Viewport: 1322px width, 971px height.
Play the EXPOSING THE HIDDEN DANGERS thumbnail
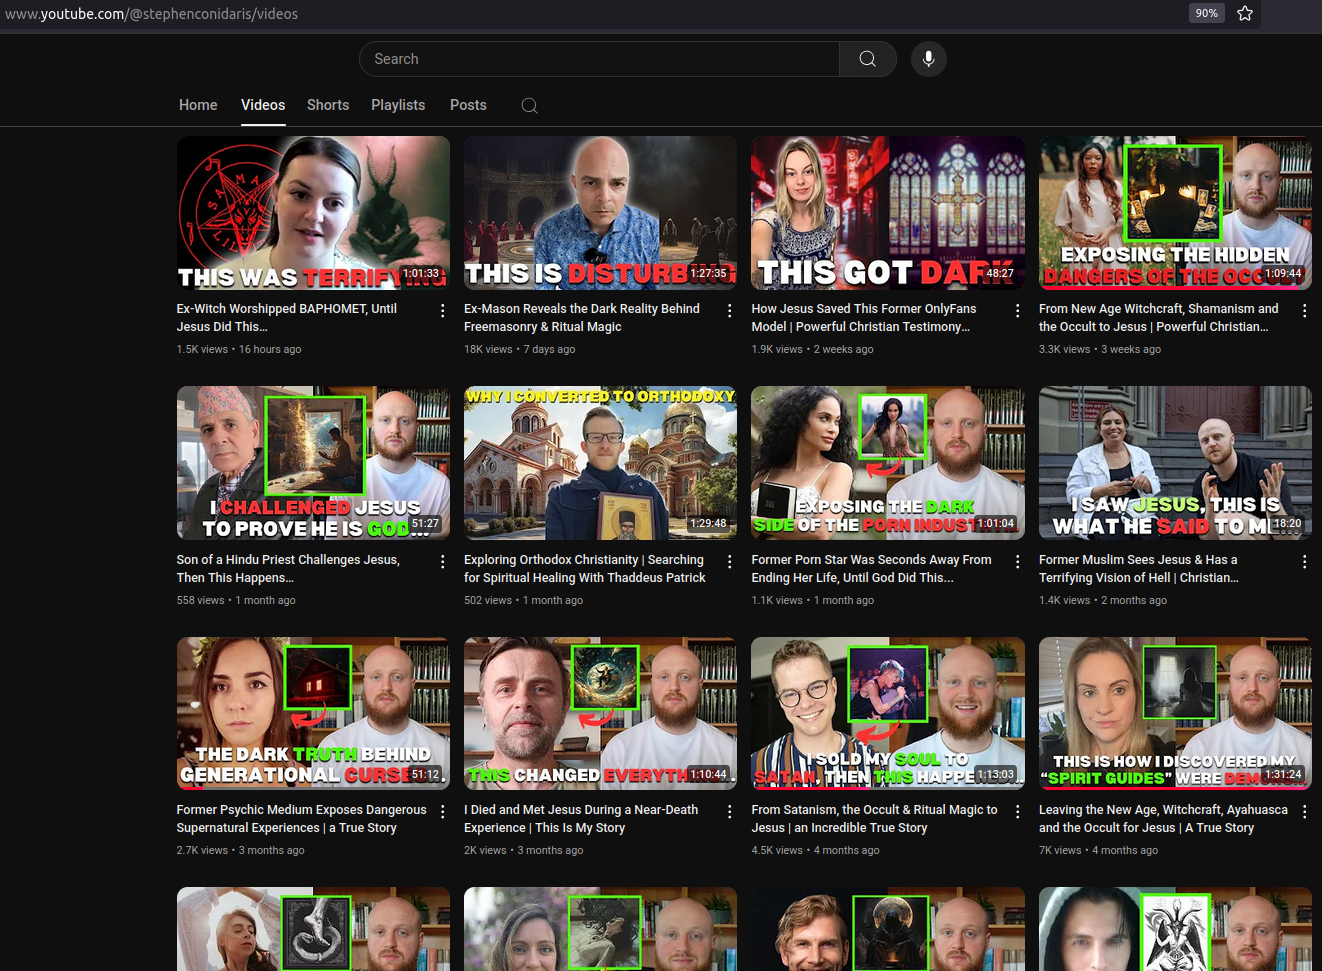tap(1175, 213)
